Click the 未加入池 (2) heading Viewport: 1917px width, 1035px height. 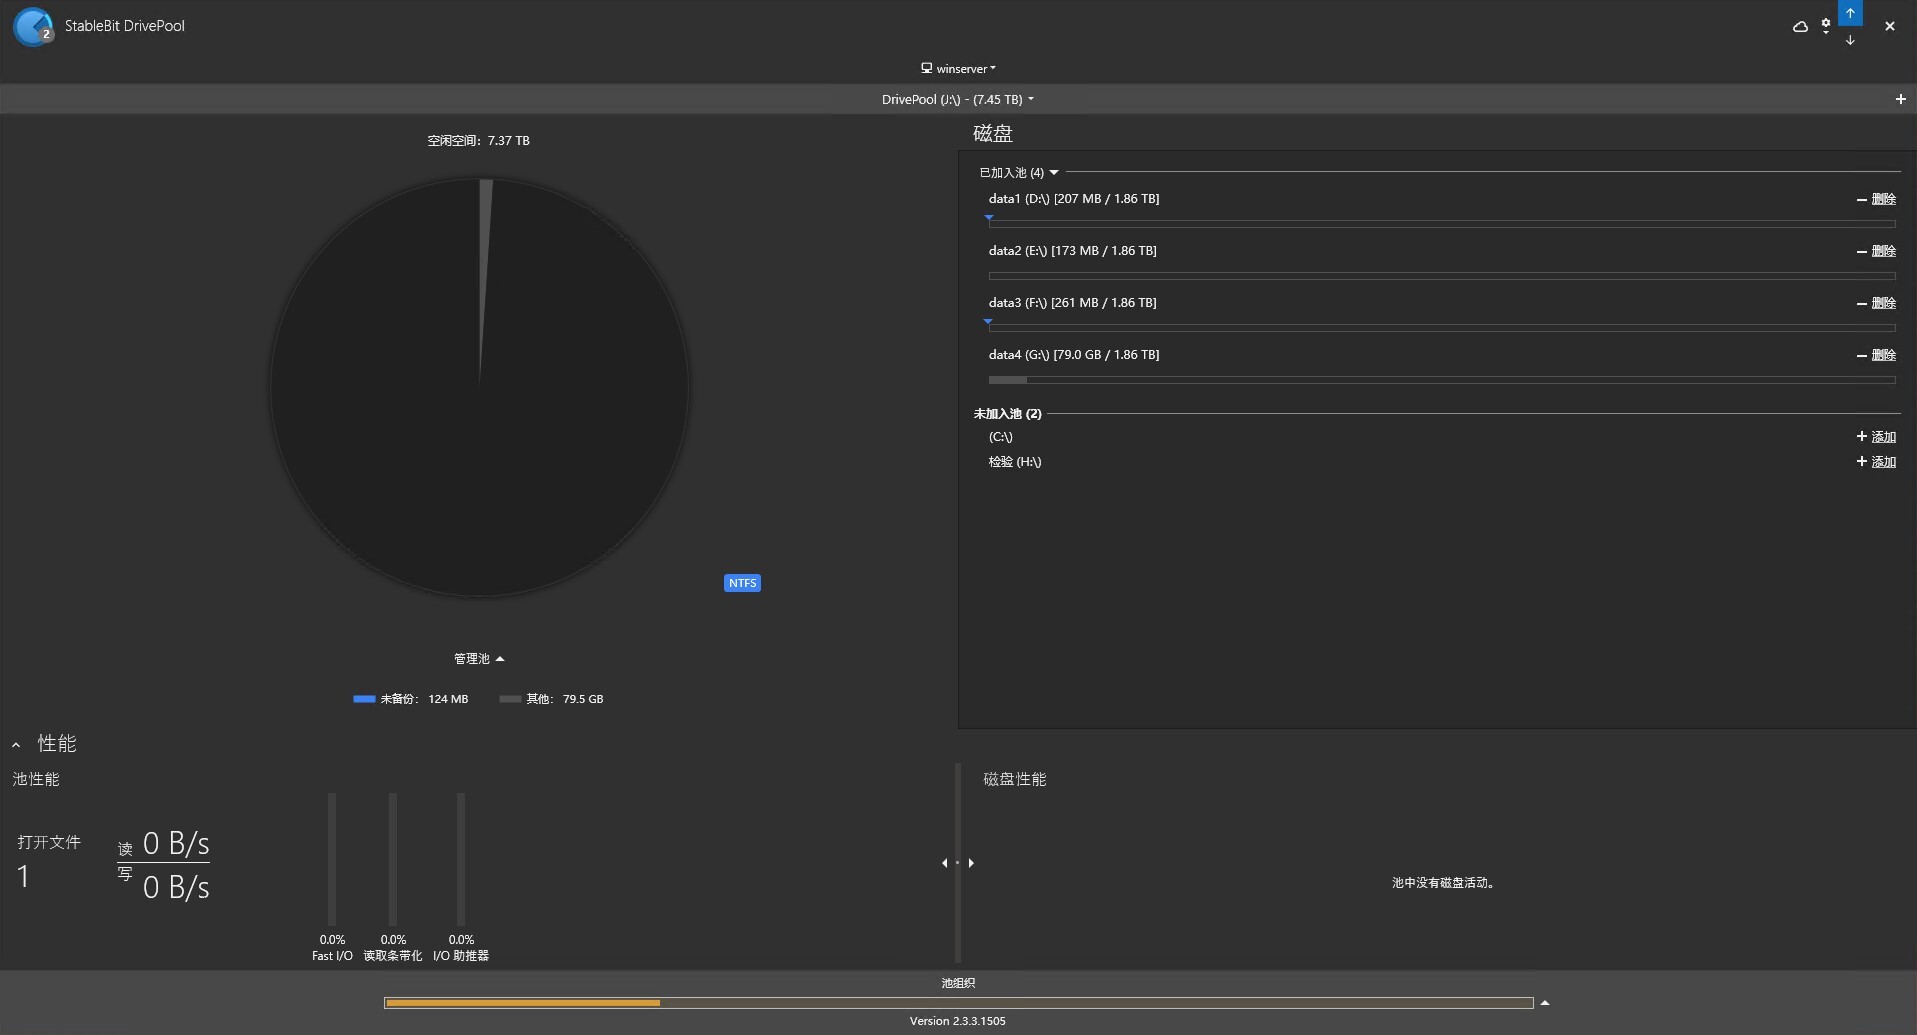pyautogui.click(x=1007, y=414)
